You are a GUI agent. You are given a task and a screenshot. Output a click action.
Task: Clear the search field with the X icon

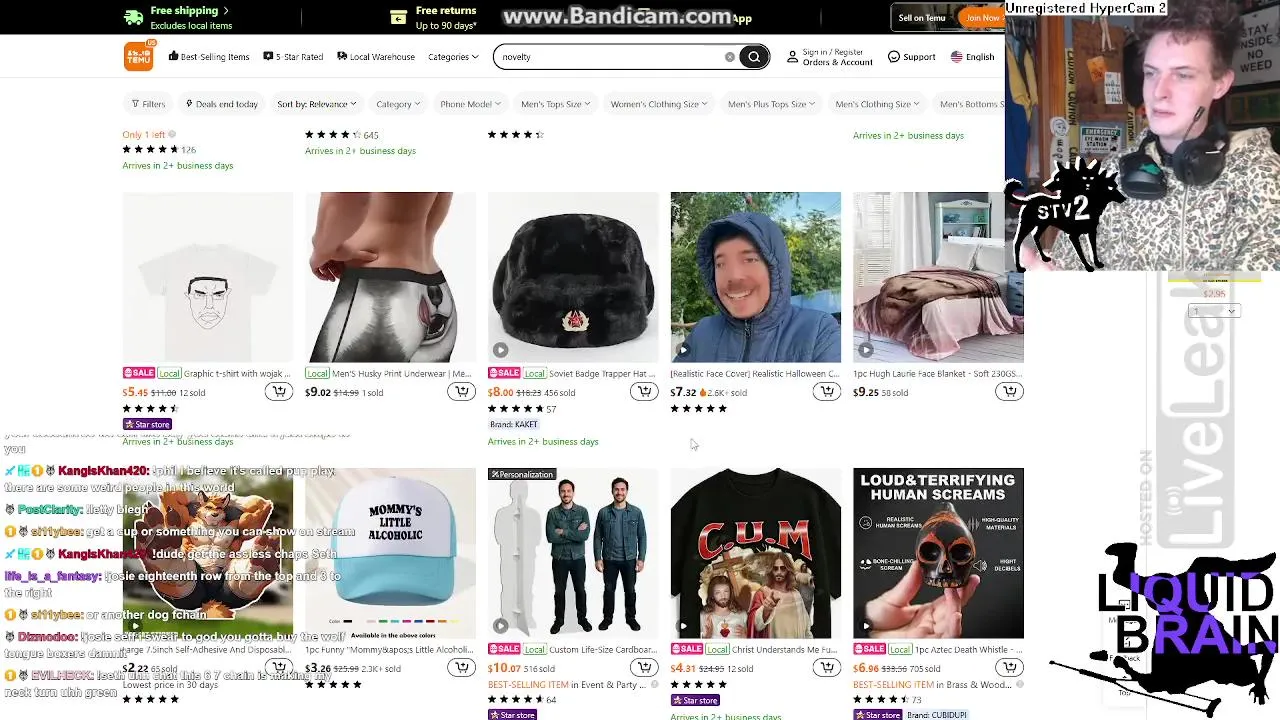(x=730, y=57)
